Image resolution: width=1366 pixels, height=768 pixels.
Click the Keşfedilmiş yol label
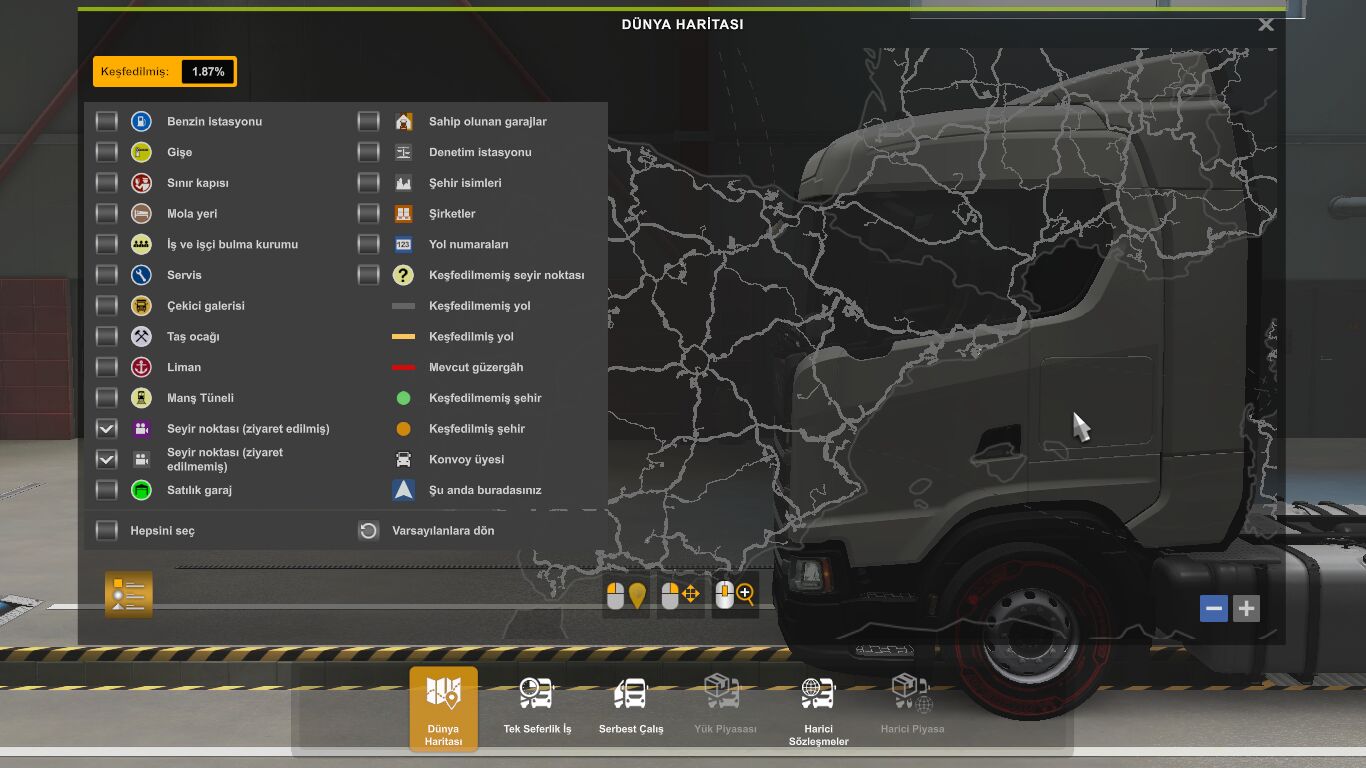point(471,337)
